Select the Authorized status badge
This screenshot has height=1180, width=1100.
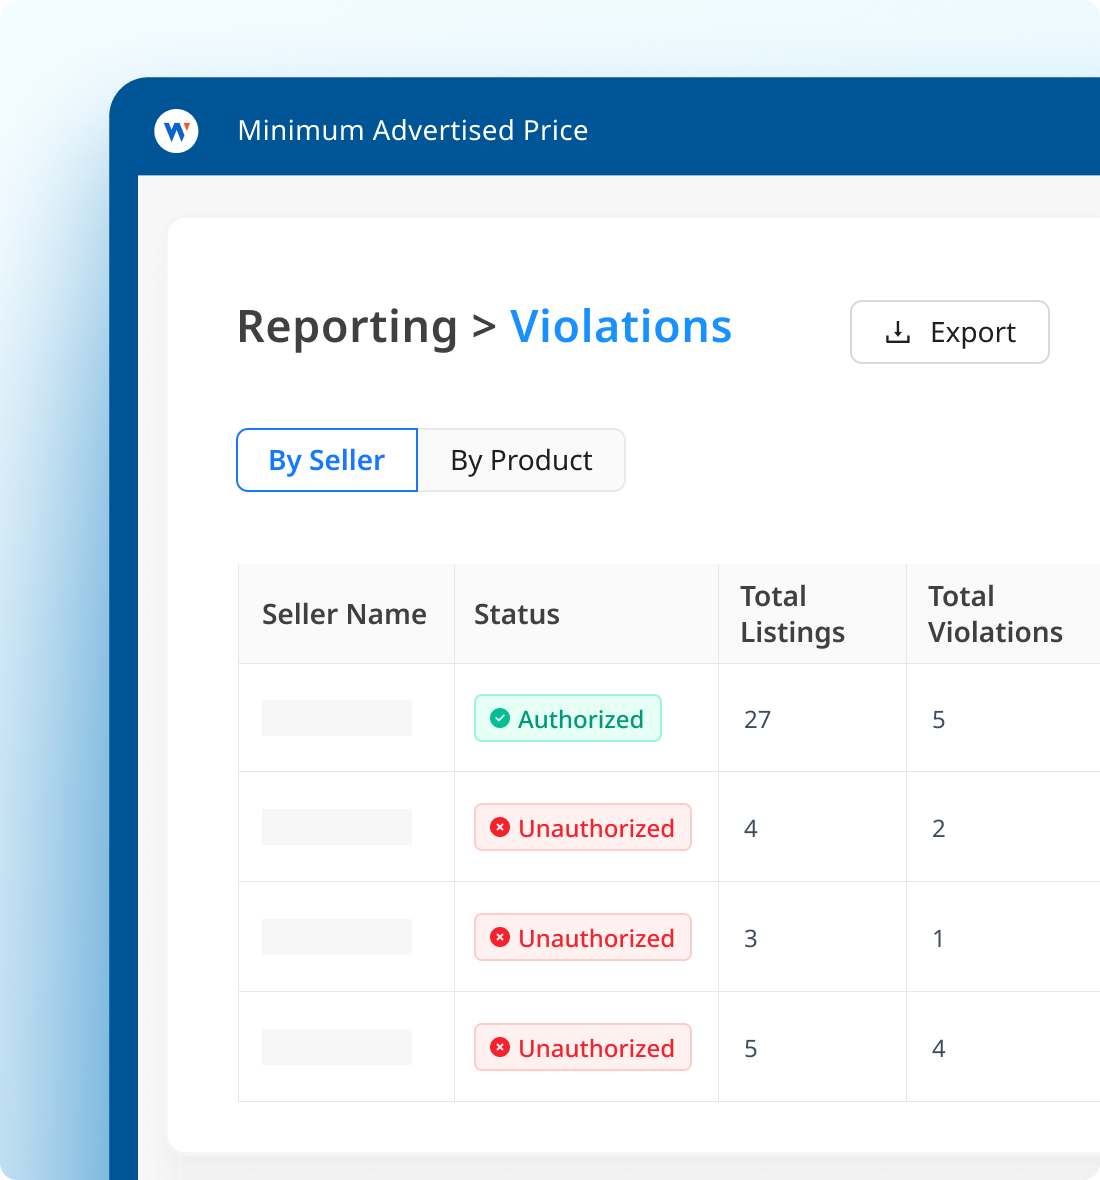(567, 718)
